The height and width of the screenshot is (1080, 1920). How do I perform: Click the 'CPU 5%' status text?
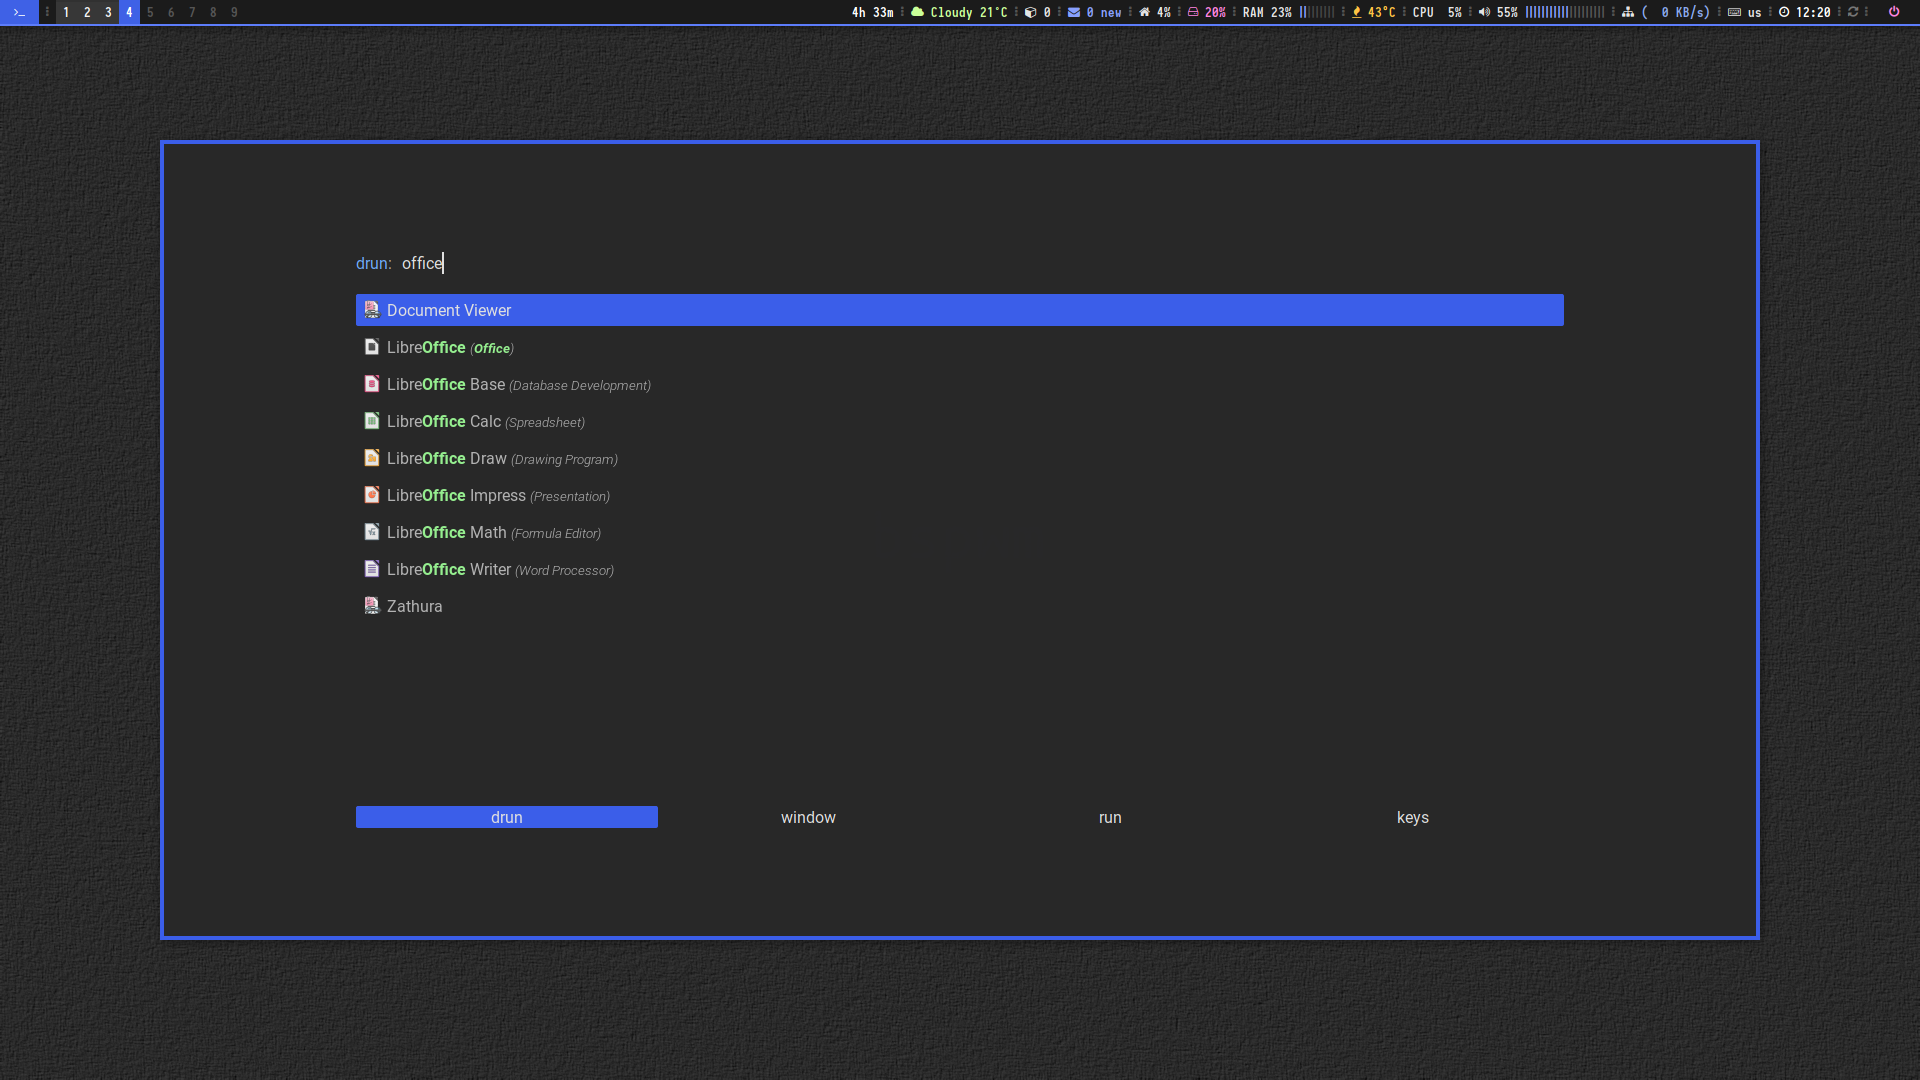pos(1437,12)
